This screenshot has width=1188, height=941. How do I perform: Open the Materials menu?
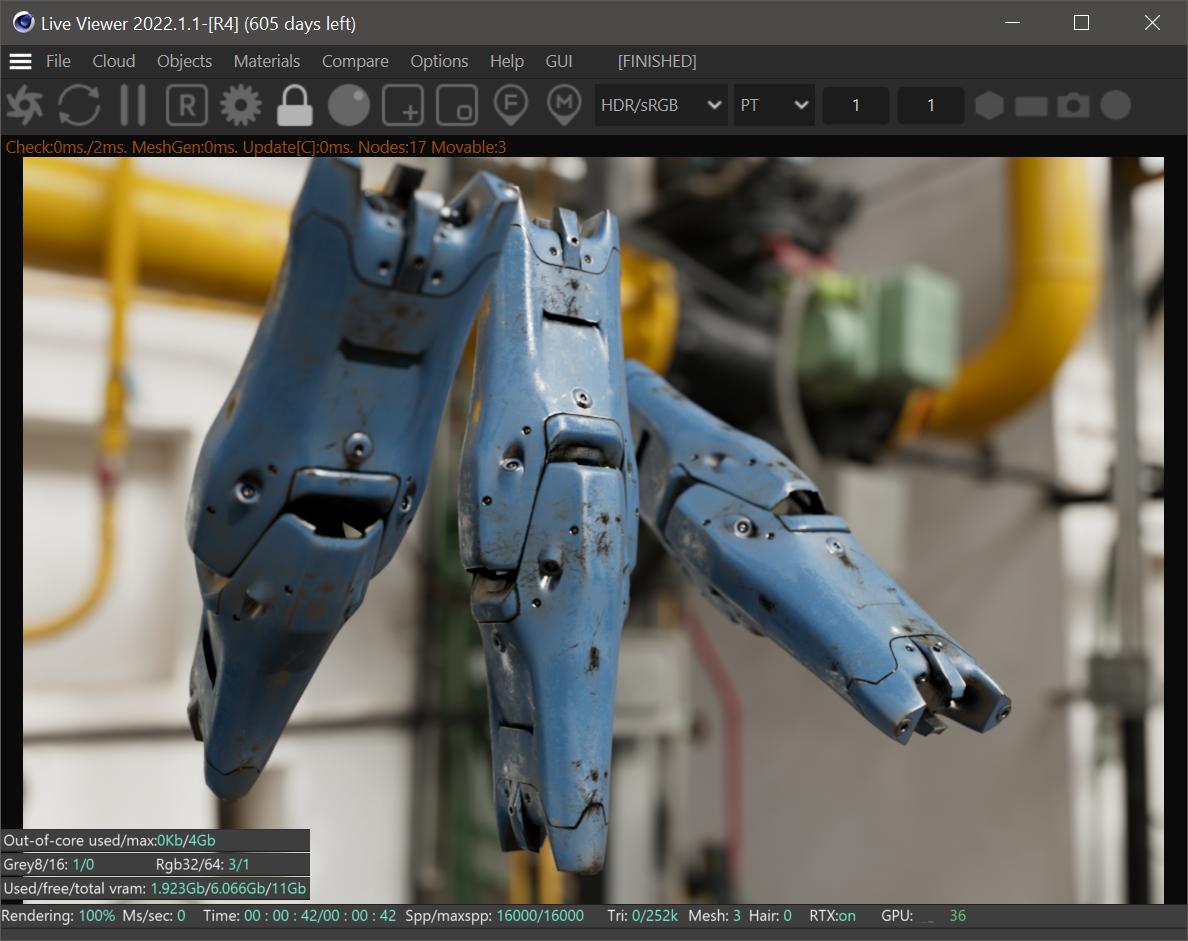click(x=267, y=61)
